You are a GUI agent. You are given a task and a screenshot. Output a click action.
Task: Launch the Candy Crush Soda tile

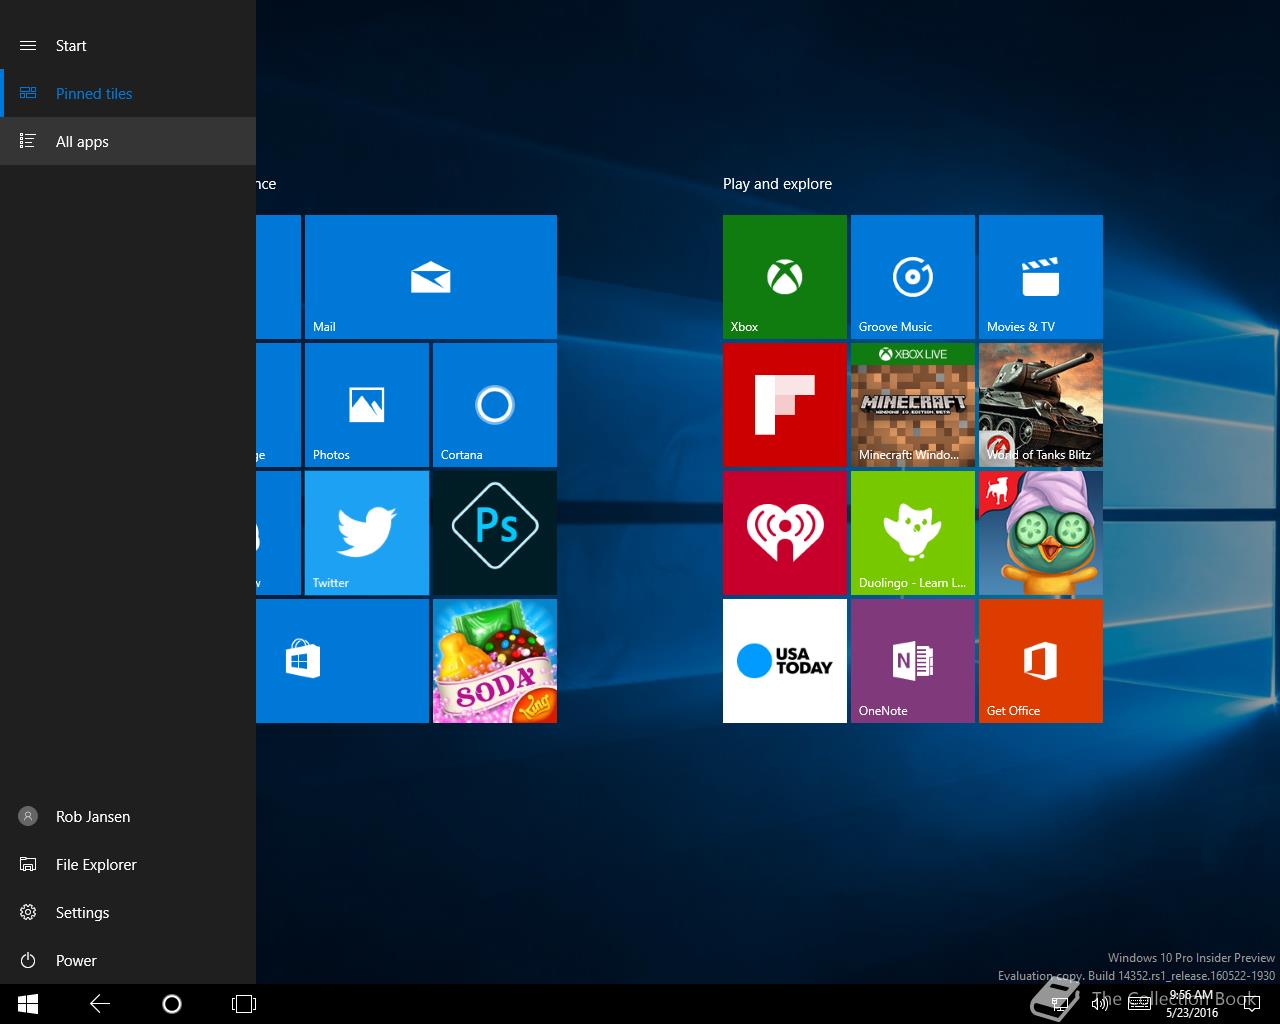tap(494, 661)
